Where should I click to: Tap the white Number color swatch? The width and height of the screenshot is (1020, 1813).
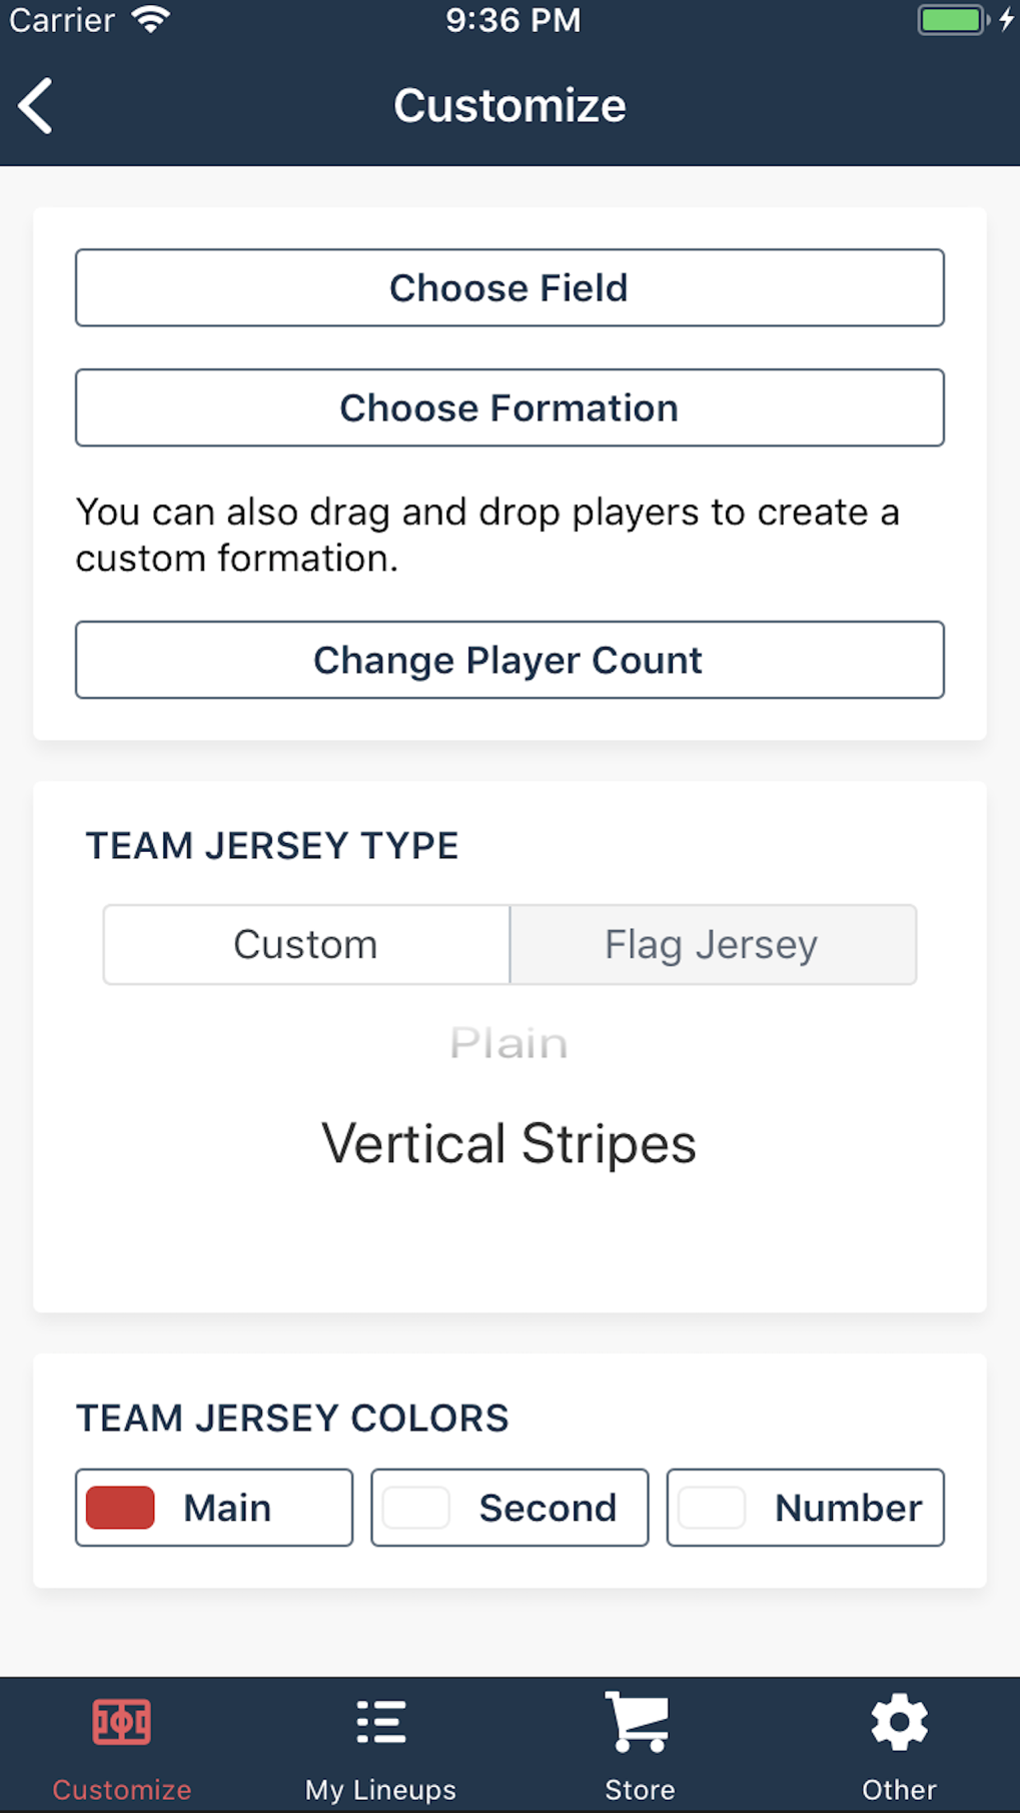pos(712,1508)
